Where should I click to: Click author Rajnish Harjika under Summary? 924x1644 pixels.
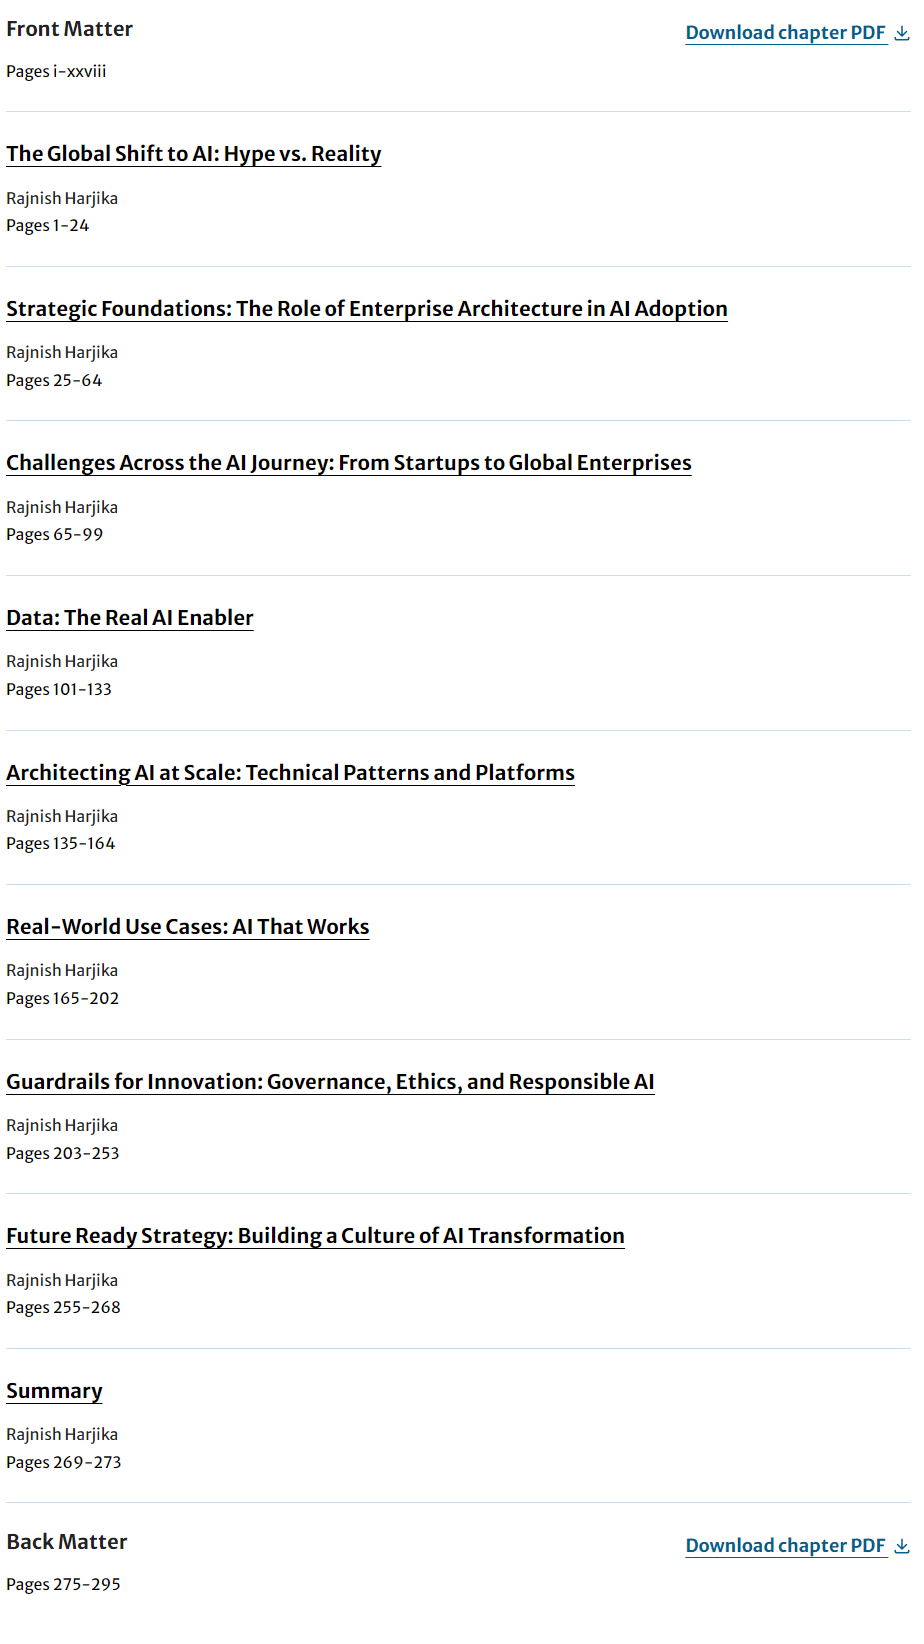click(62, 1435)
